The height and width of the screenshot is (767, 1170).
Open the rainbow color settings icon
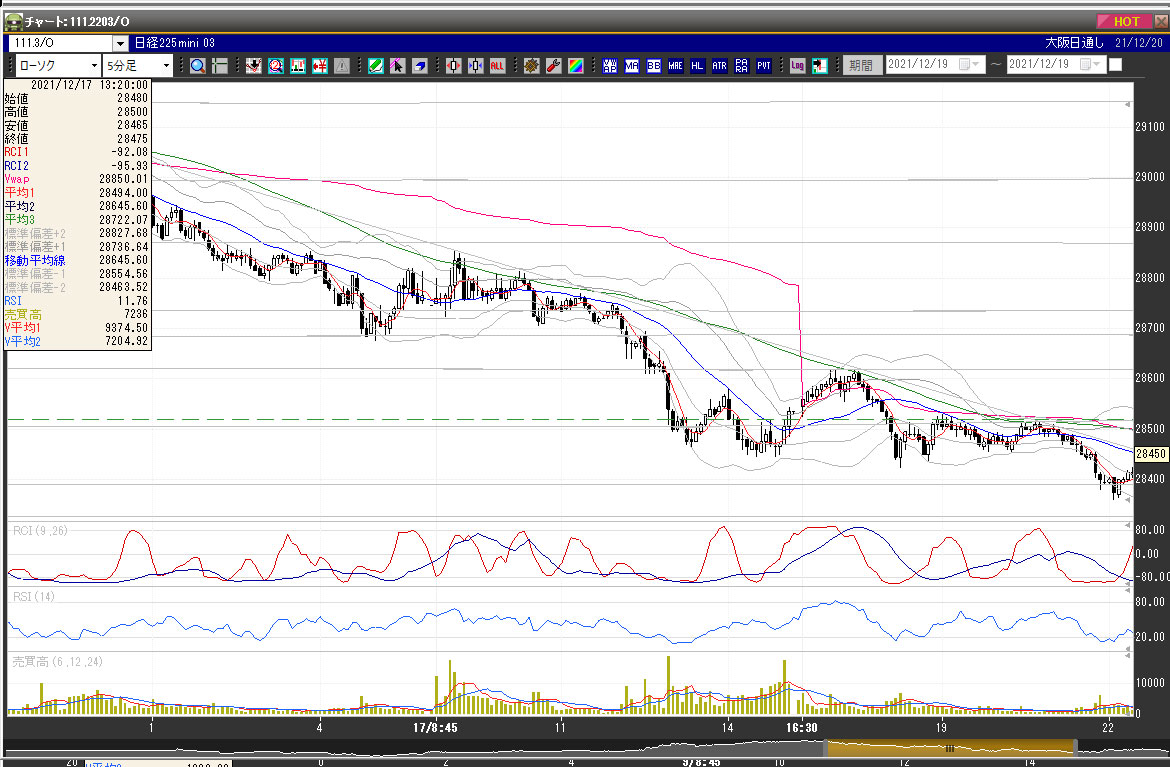click(x=575, y=66)
